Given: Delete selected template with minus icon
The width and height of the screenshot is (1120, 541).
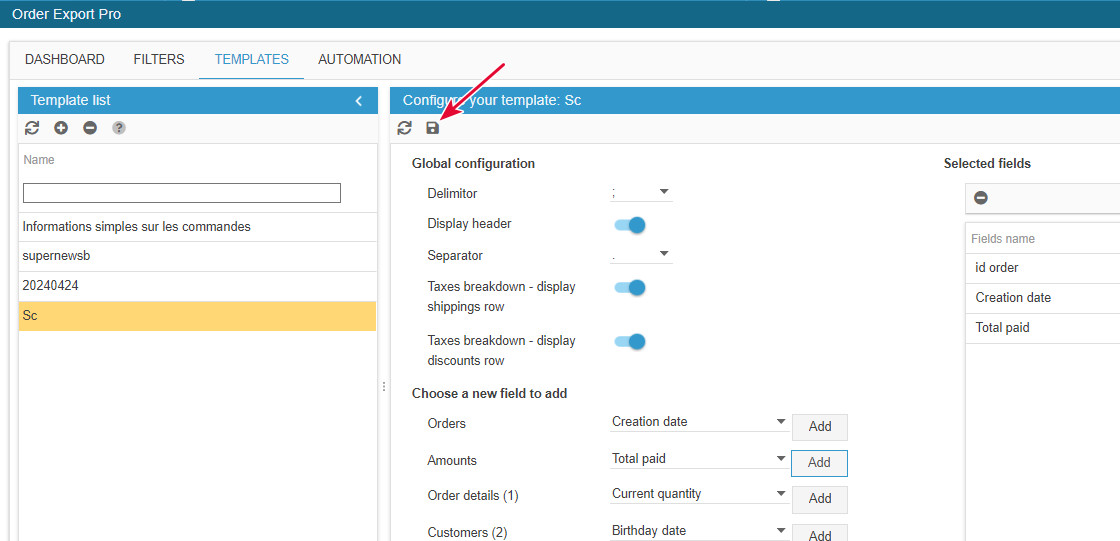Looking at the screenshot, I should pyautogui.click(x=90, y=128).
